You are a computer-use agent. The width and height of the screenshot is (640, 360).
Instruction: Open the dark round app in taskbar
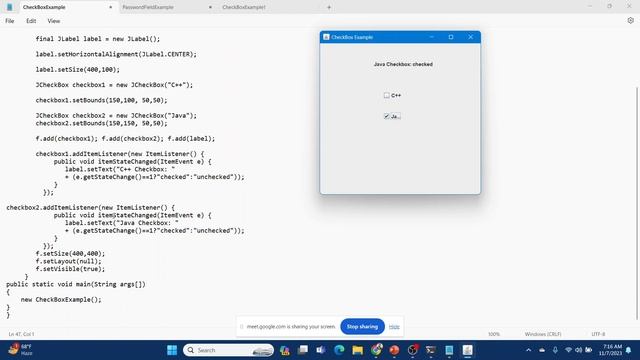(413, 350)
